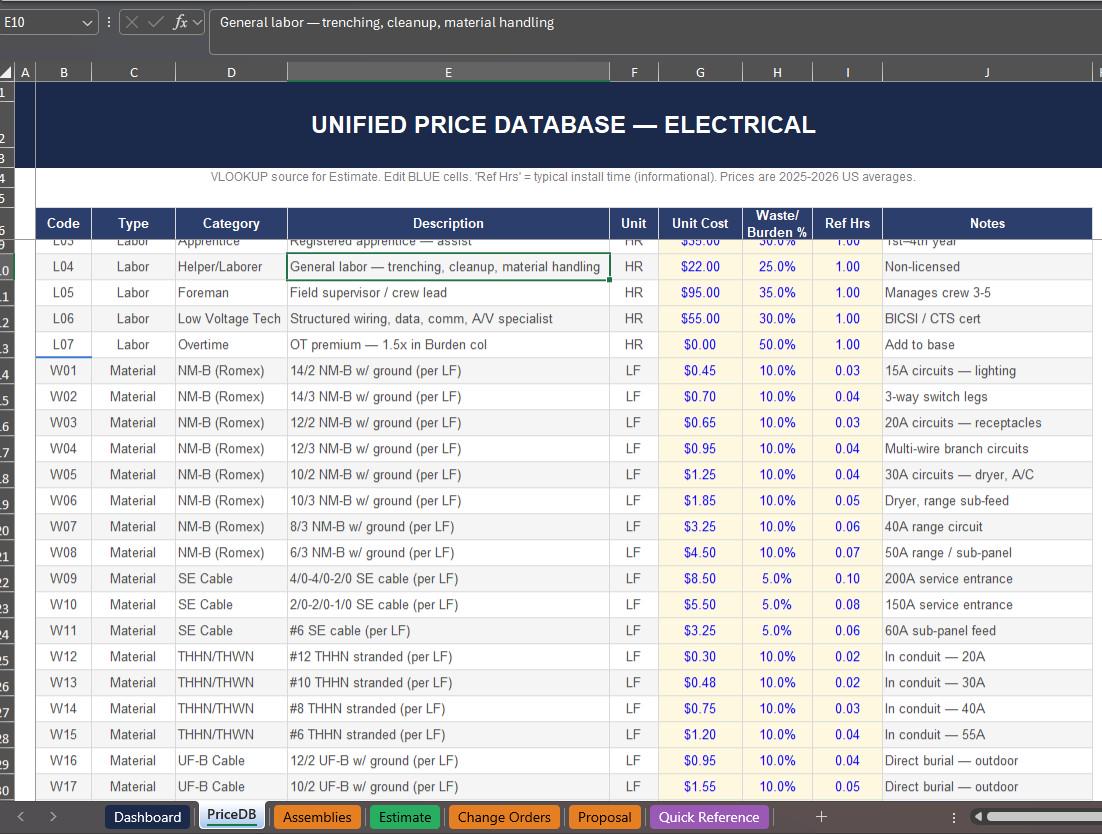
Task: Select the #6 SE cable description cell
Action: (448, 630)
